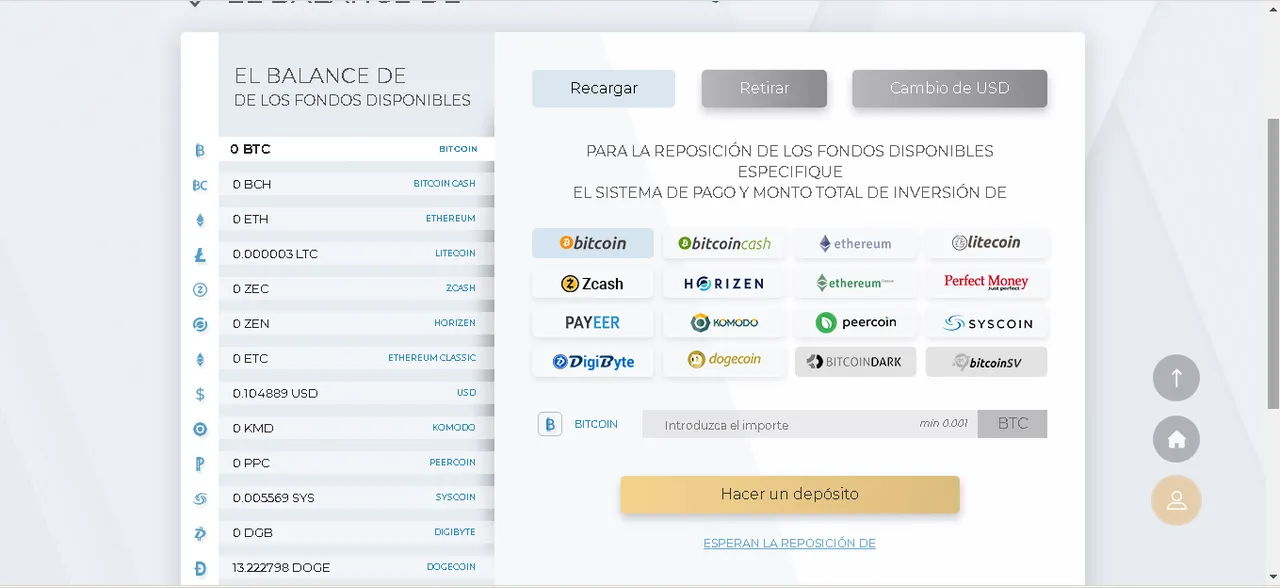
Task: Choose Payeer as payment system
Action: pyautogui.click(x=593, y=322)
